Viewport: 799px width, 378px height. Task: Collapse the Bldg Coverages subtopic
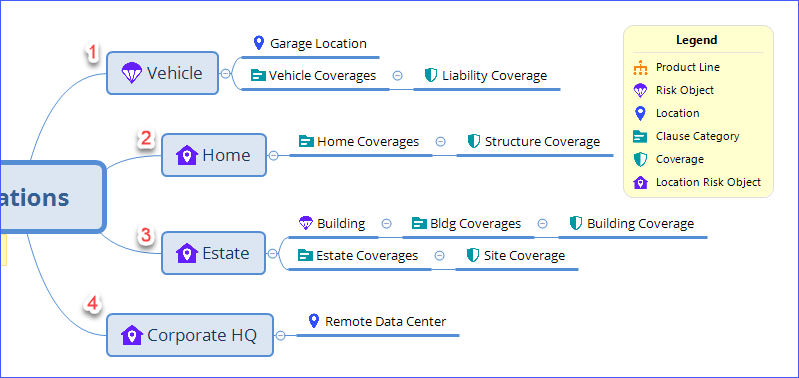tap(543, 224)
